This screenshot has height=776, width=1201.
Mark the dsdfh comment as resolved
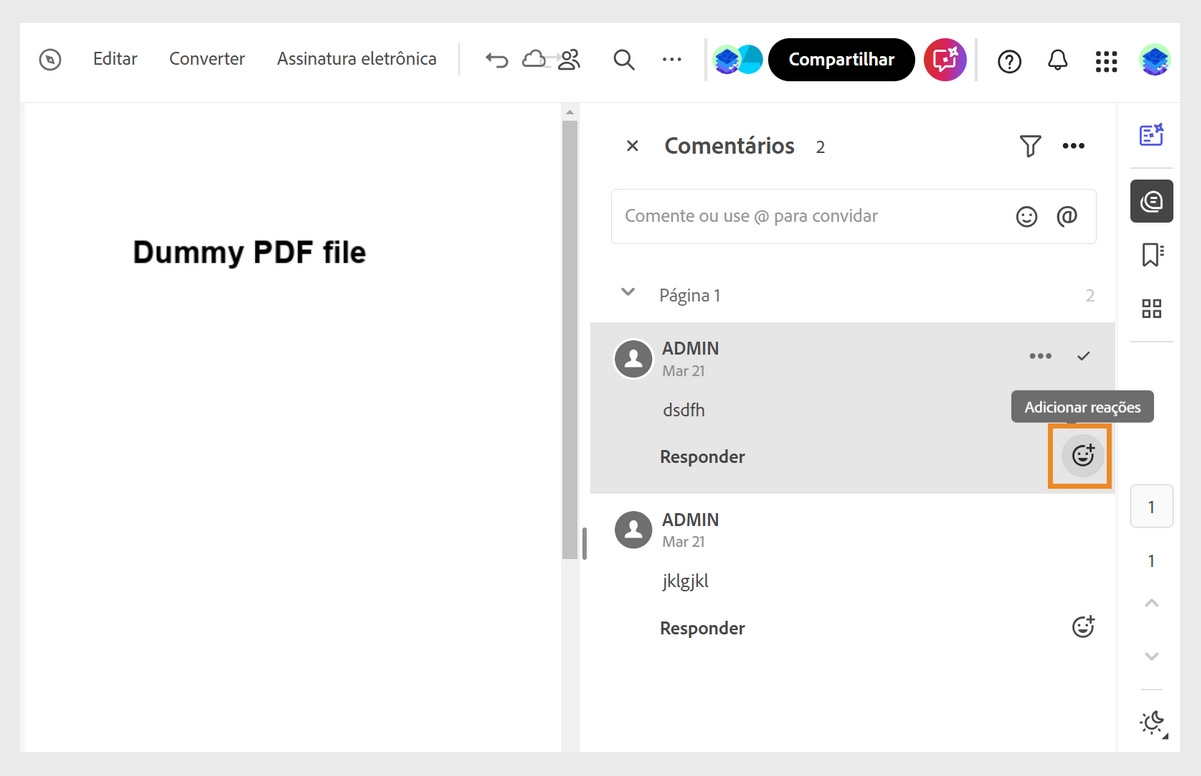(x=1083, y=355)
